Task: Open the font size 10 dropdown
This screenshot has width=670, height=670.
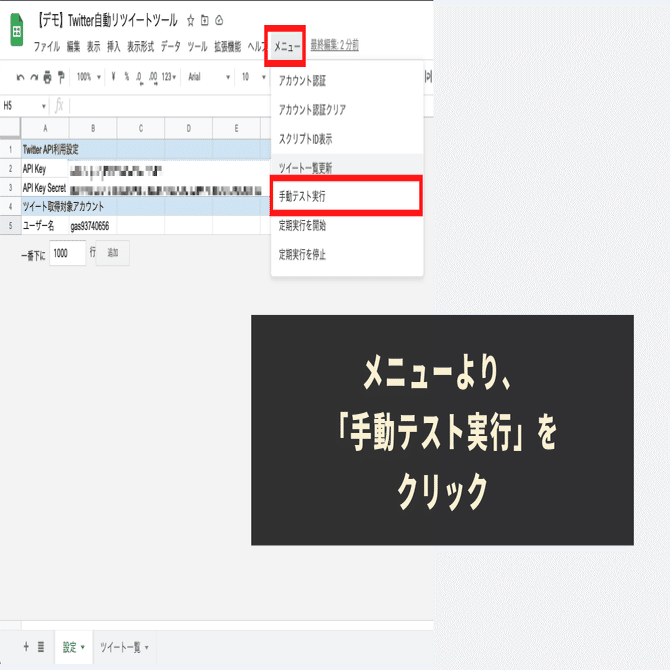Action: click(254, 77)
